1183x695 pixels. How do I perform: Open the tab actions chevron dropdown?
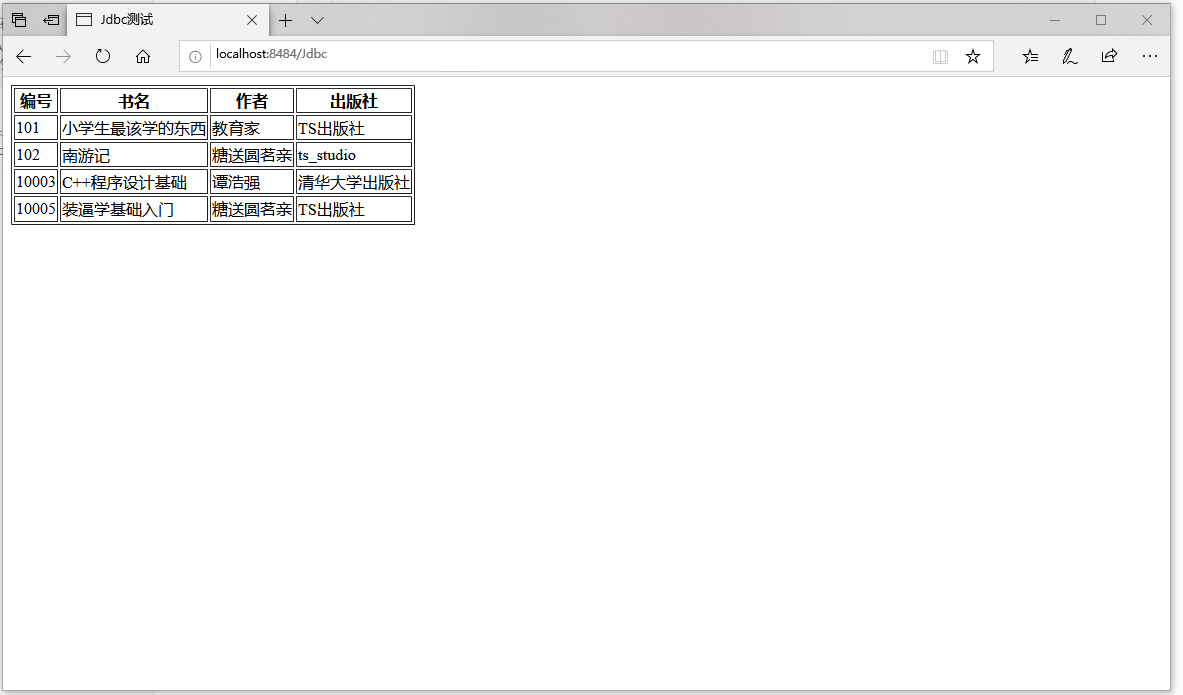317,19
